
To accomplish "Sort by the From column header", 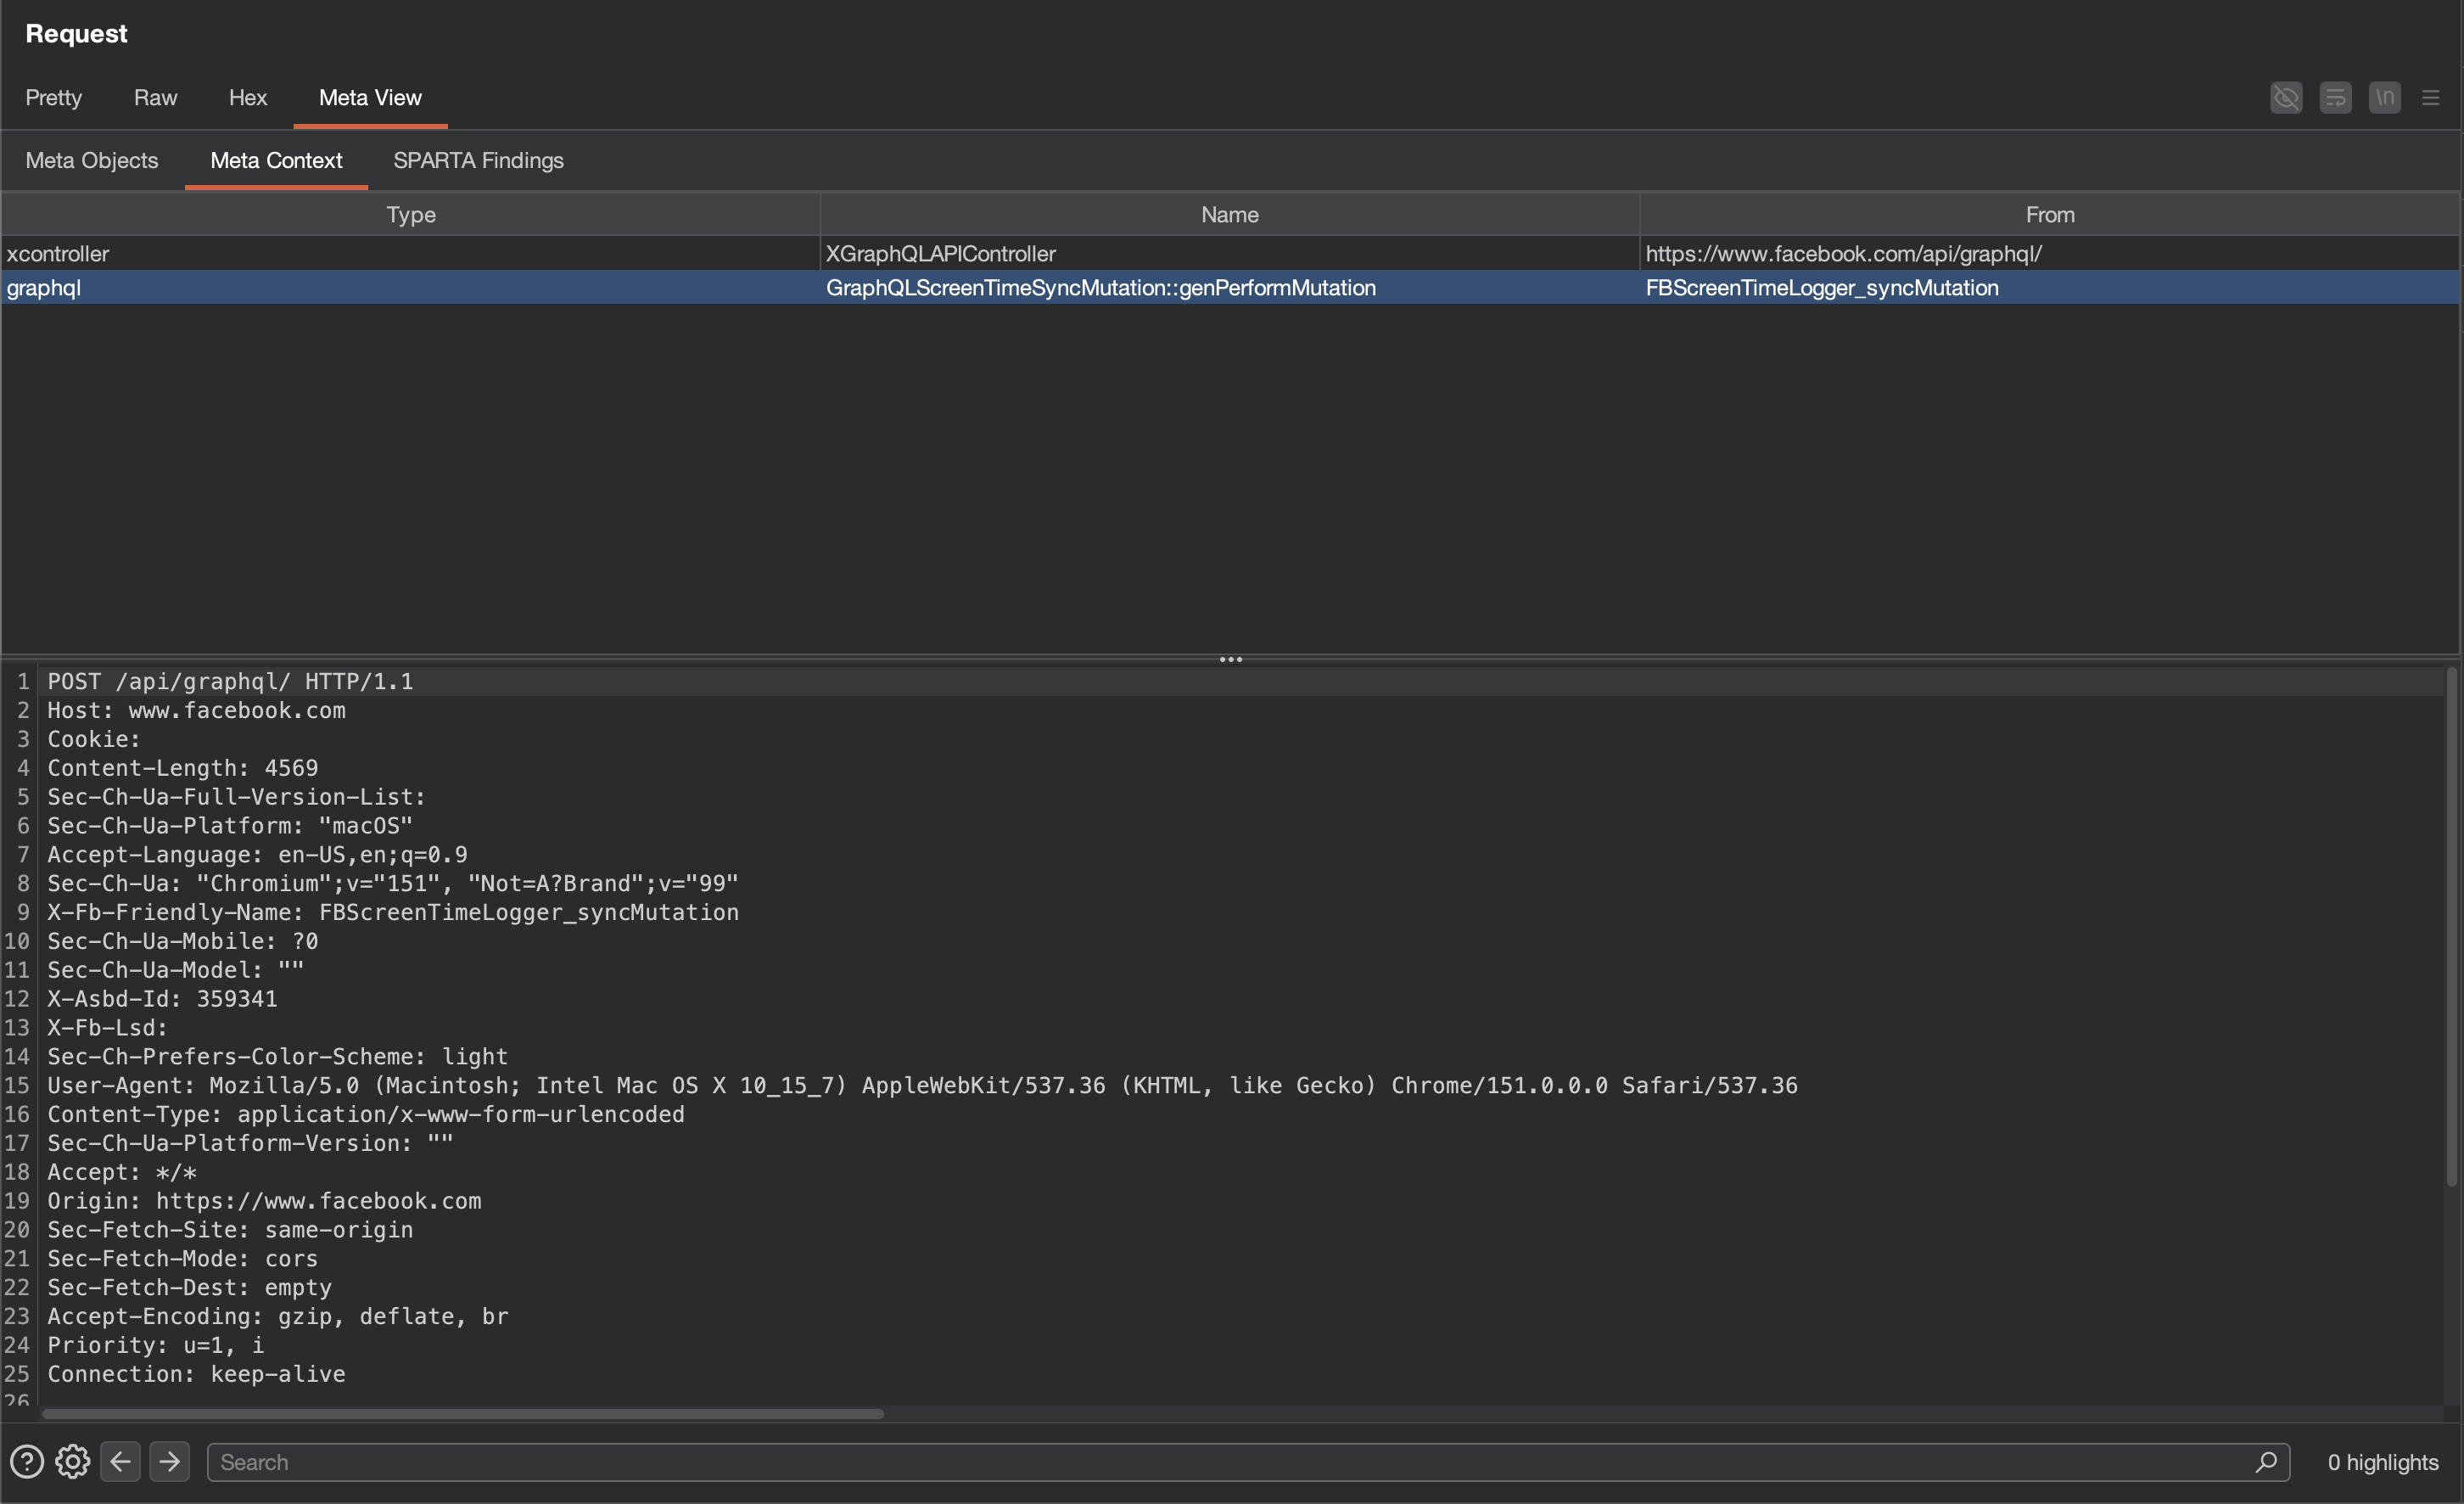I will coord(2050,214).
